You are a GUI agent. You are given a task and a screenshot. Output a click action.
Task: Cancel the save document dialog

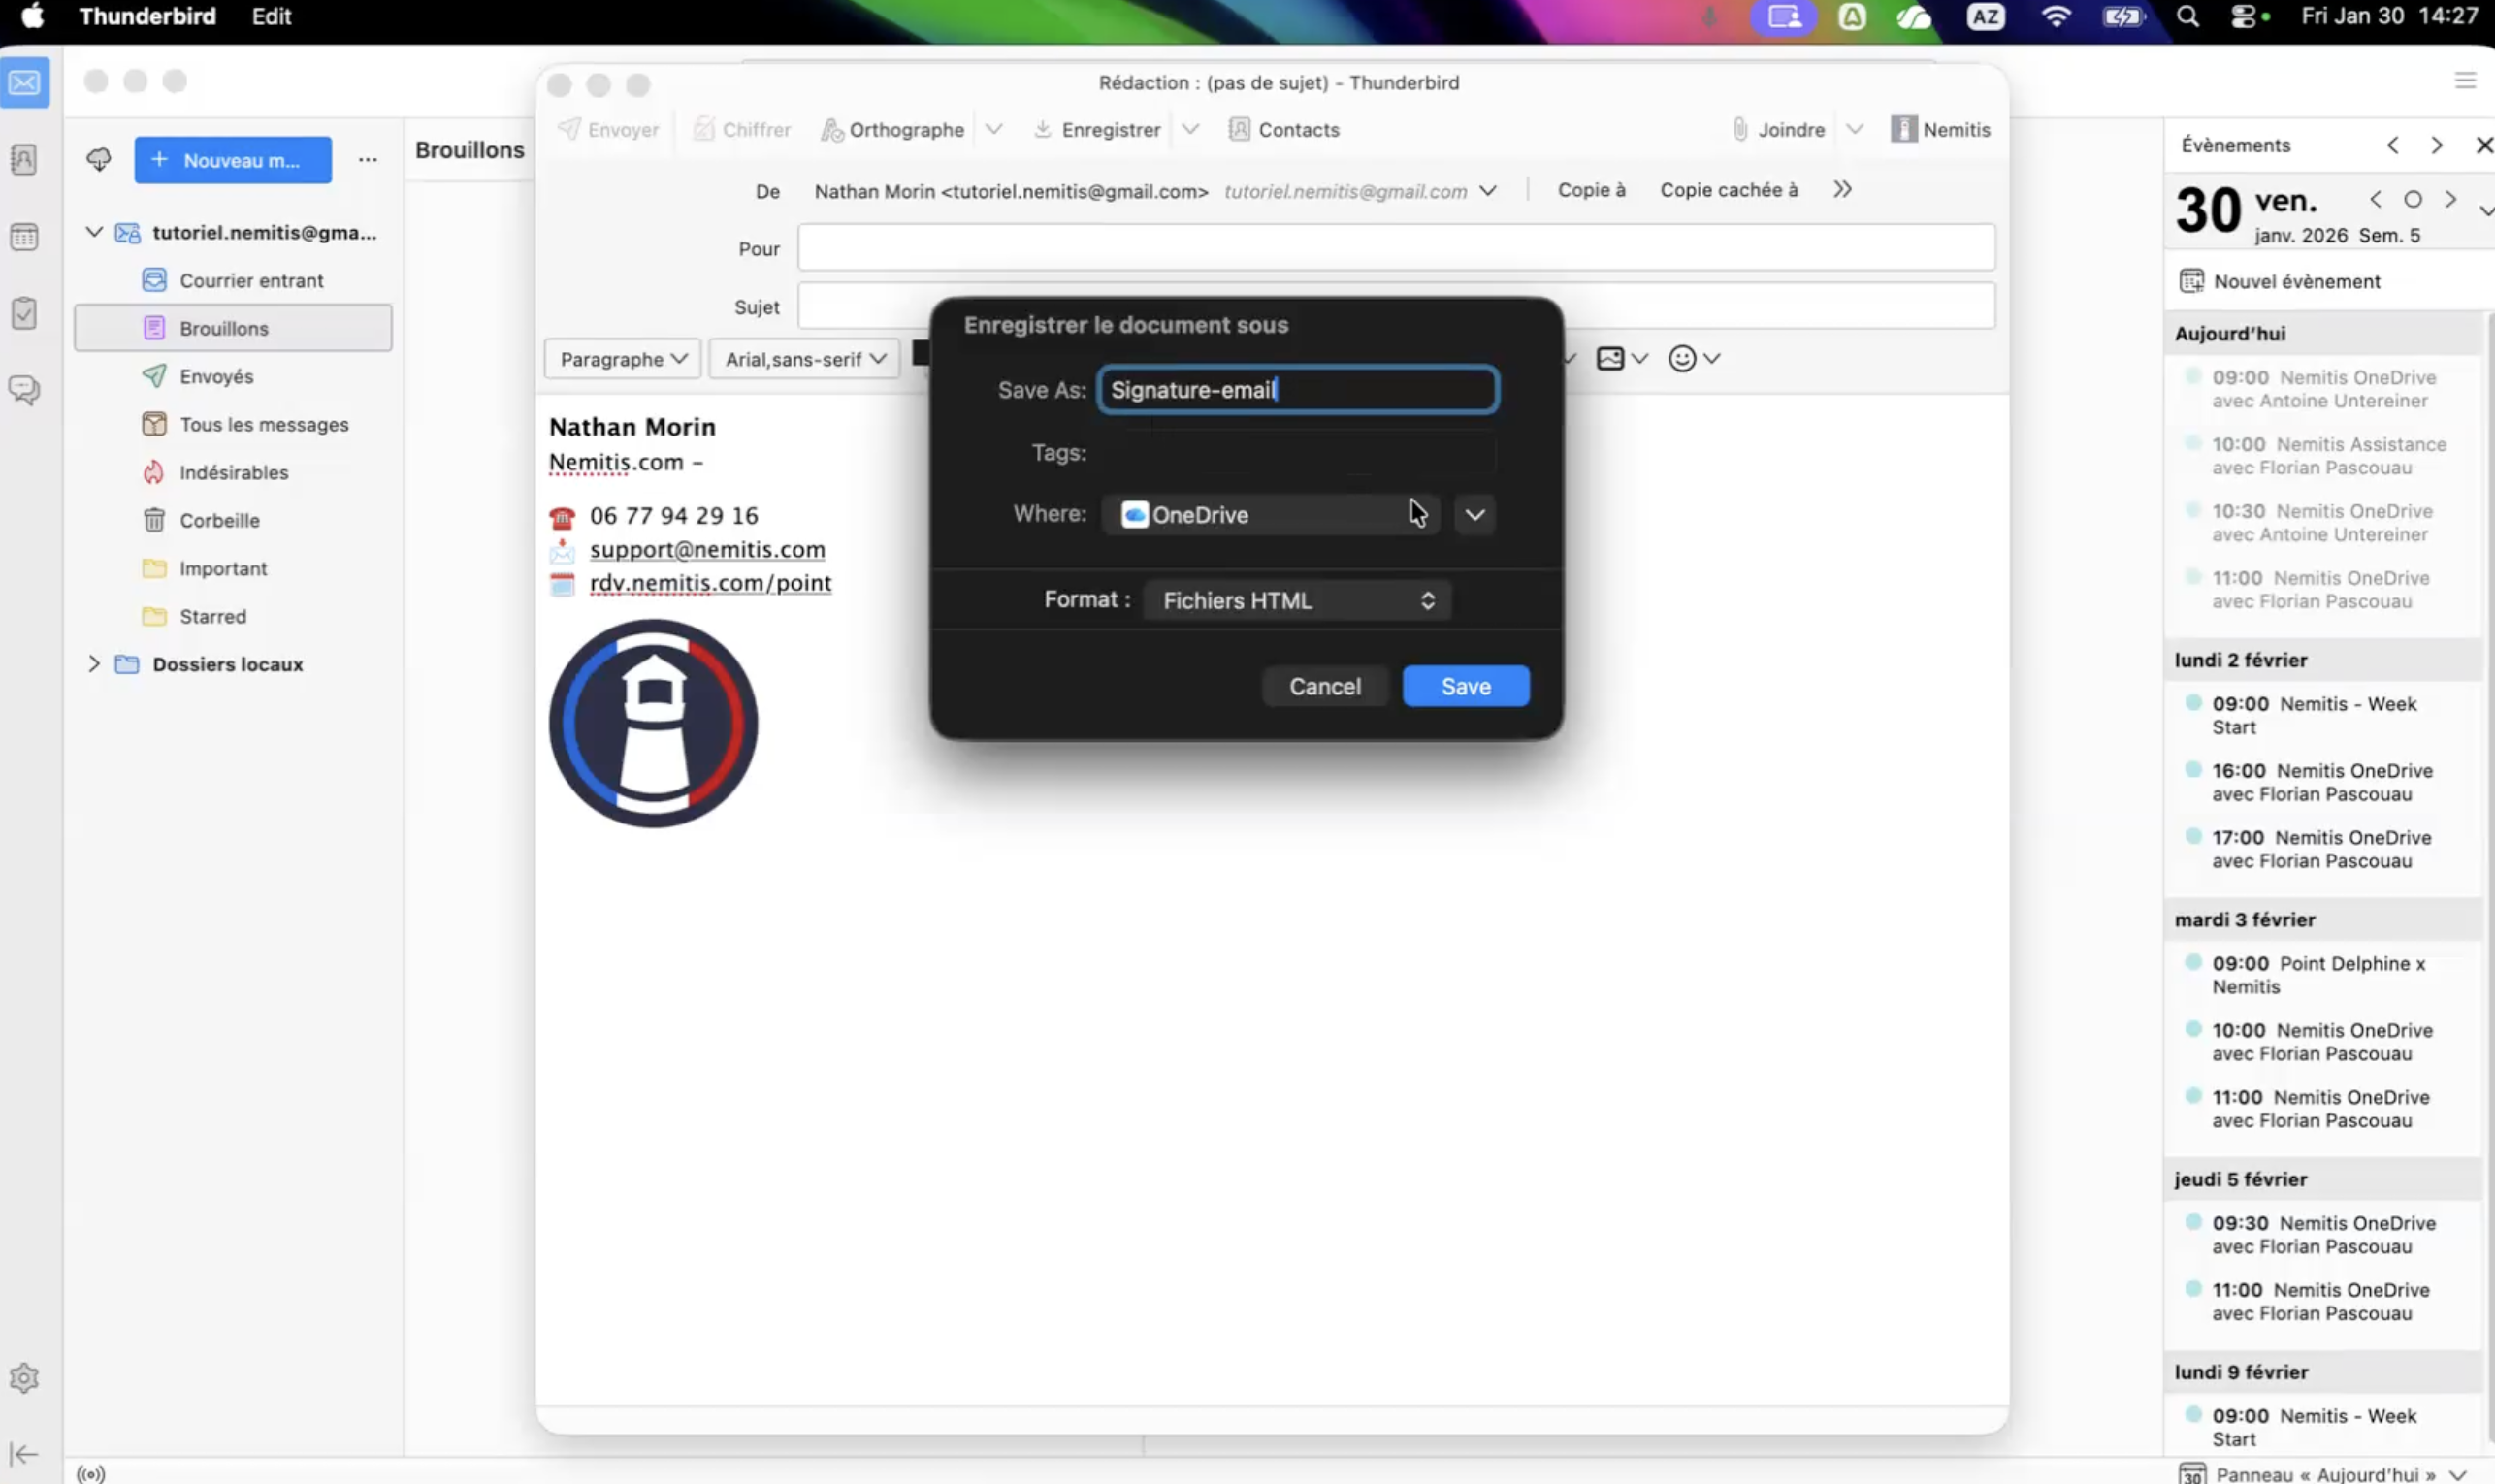(1324, 685)
